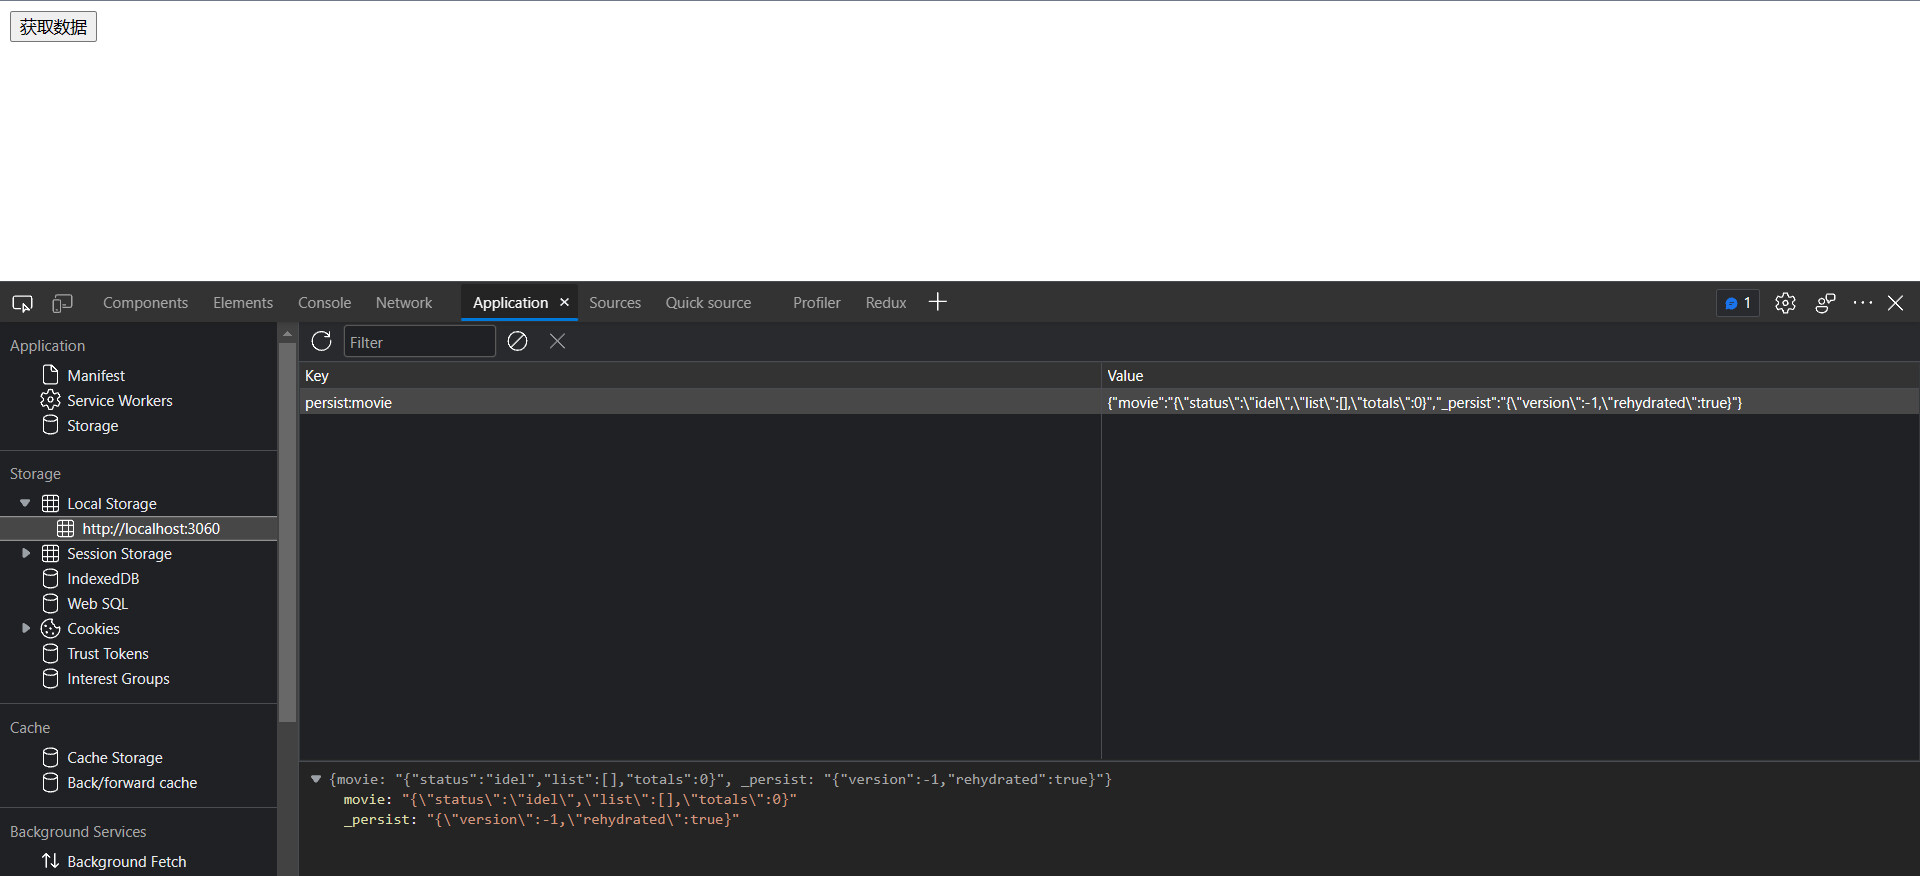Open the DevTools more options ellipsis
Viewport: 1920px width, 876px height.
point(1862,303)
